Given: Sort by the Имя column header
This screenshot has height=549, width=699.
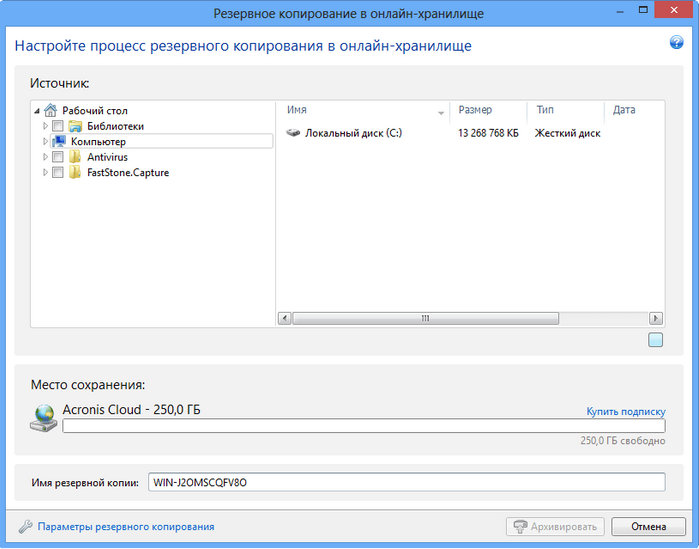Looking at the screenshot, I should click(363, 110).
